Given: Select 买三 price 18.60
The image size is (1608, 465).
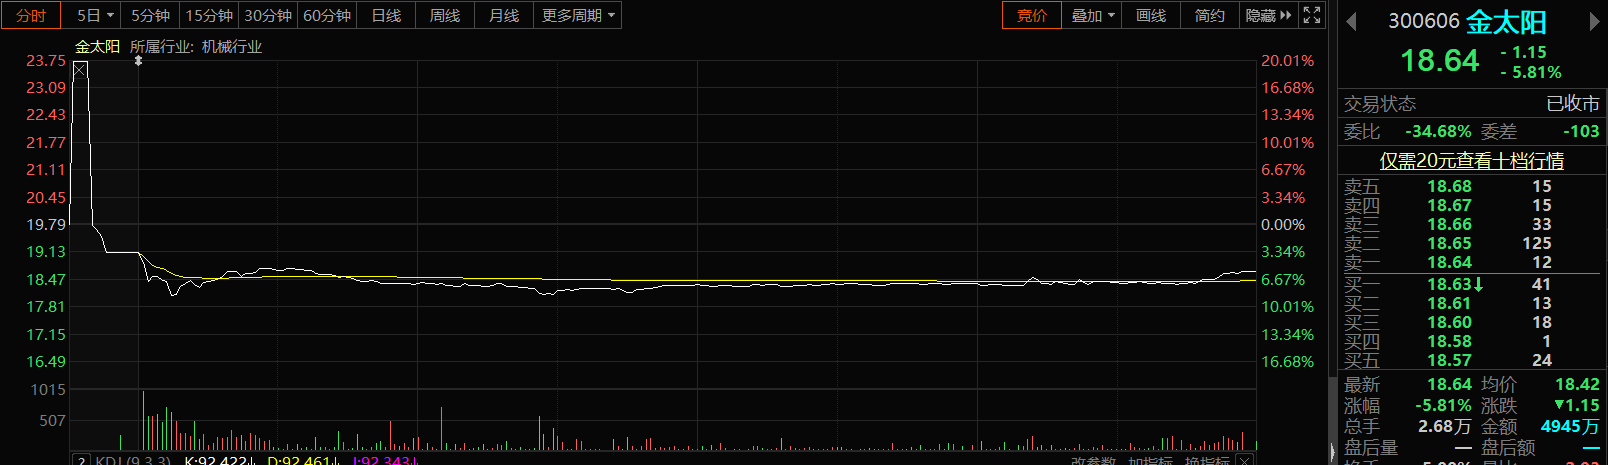Looking at the screenshot, I should click(1449, 322).
